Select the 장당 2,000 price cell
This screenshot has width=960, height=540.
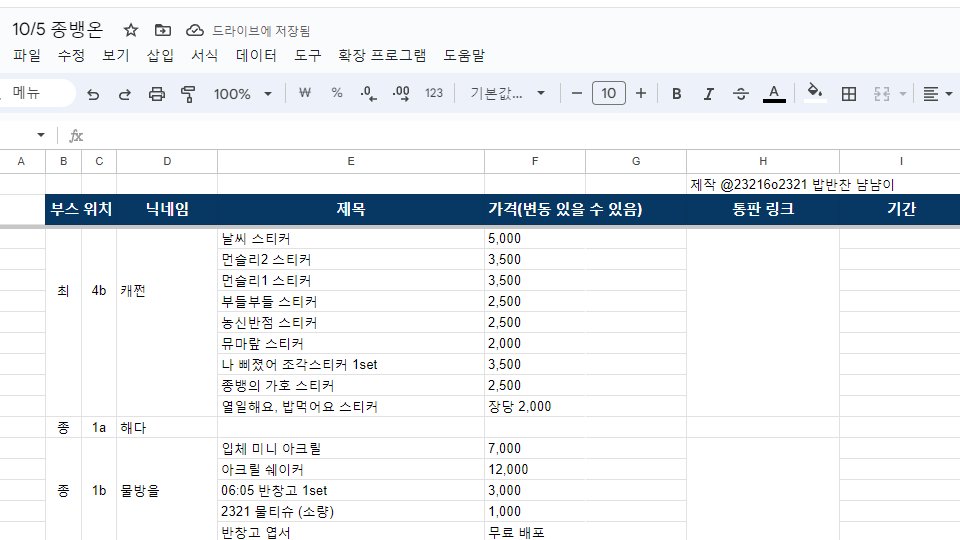pos(535,407)
